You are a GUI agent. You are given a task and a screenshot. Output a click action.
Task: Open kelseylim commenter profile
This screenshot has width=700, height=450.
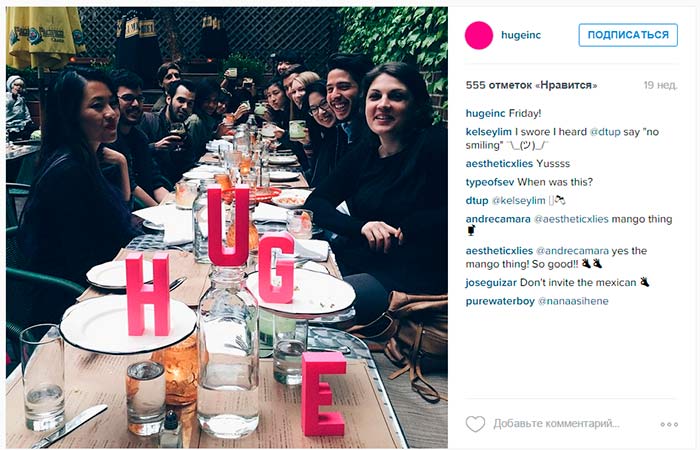pos(488,132)
